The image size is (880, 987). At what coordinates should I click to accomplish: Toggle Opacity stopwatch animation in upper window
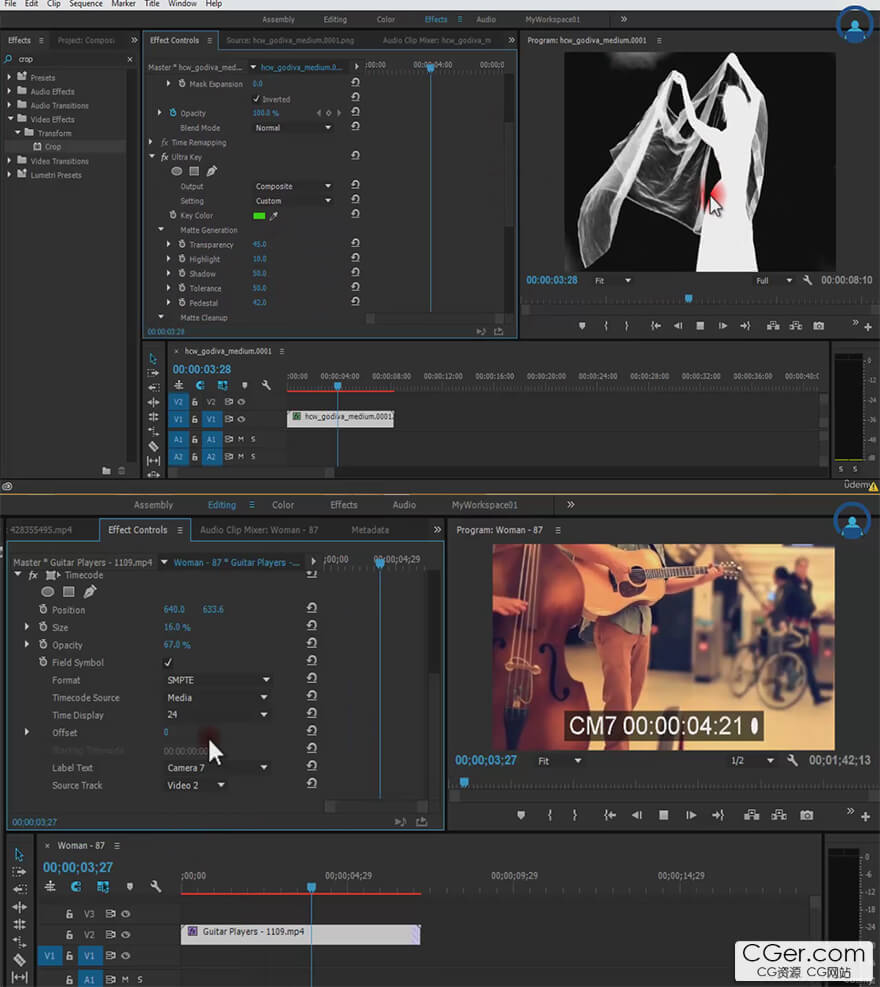tap(172, 113)
